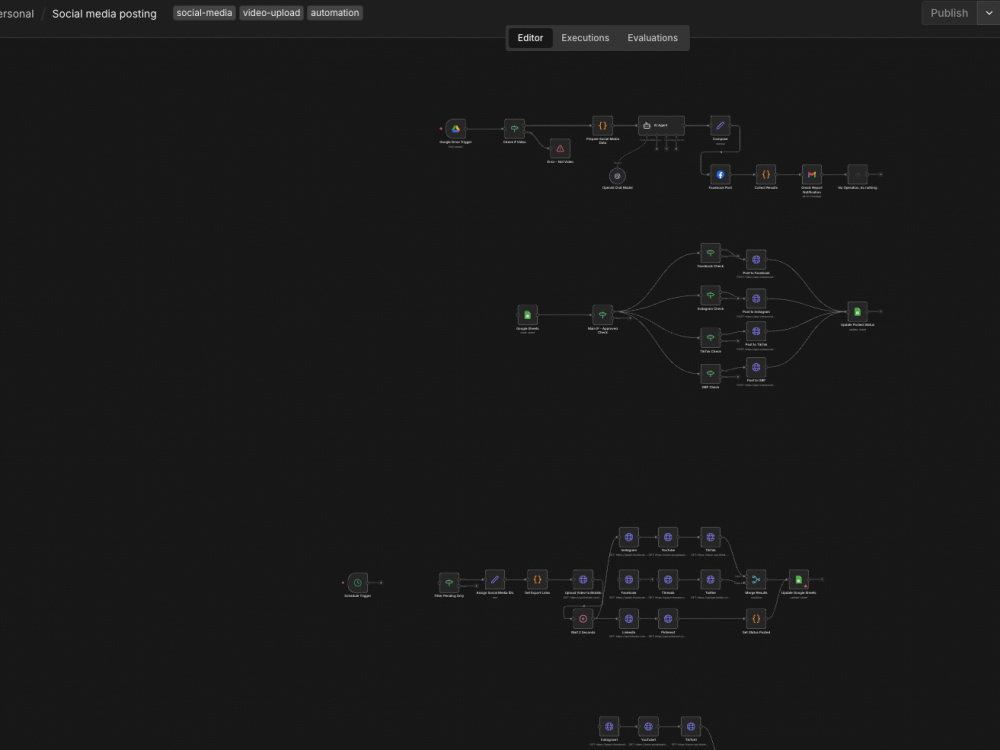Click the social-media tag
This screenshot has height=750, width=1000.
[204, 13]
